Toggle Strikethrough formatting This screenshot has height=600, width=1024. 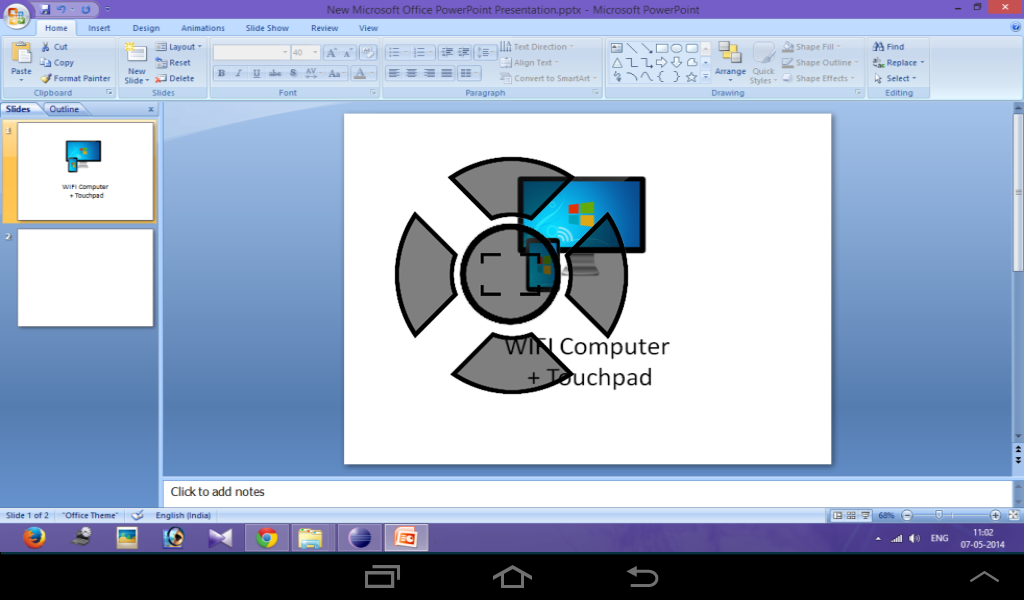[275, 73]
